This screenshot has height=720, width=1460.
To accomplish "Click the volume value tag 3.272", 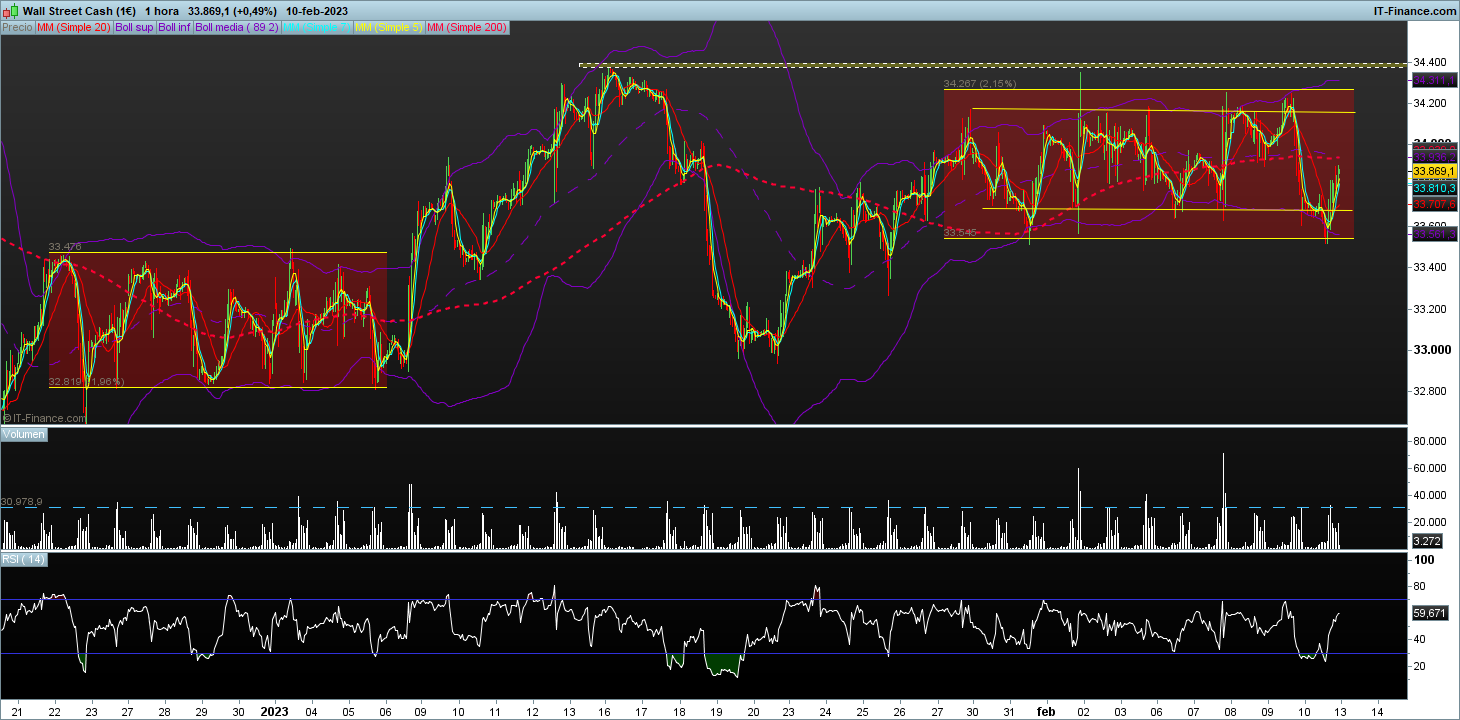I will pyautogui.click(x=1425, y=541).
